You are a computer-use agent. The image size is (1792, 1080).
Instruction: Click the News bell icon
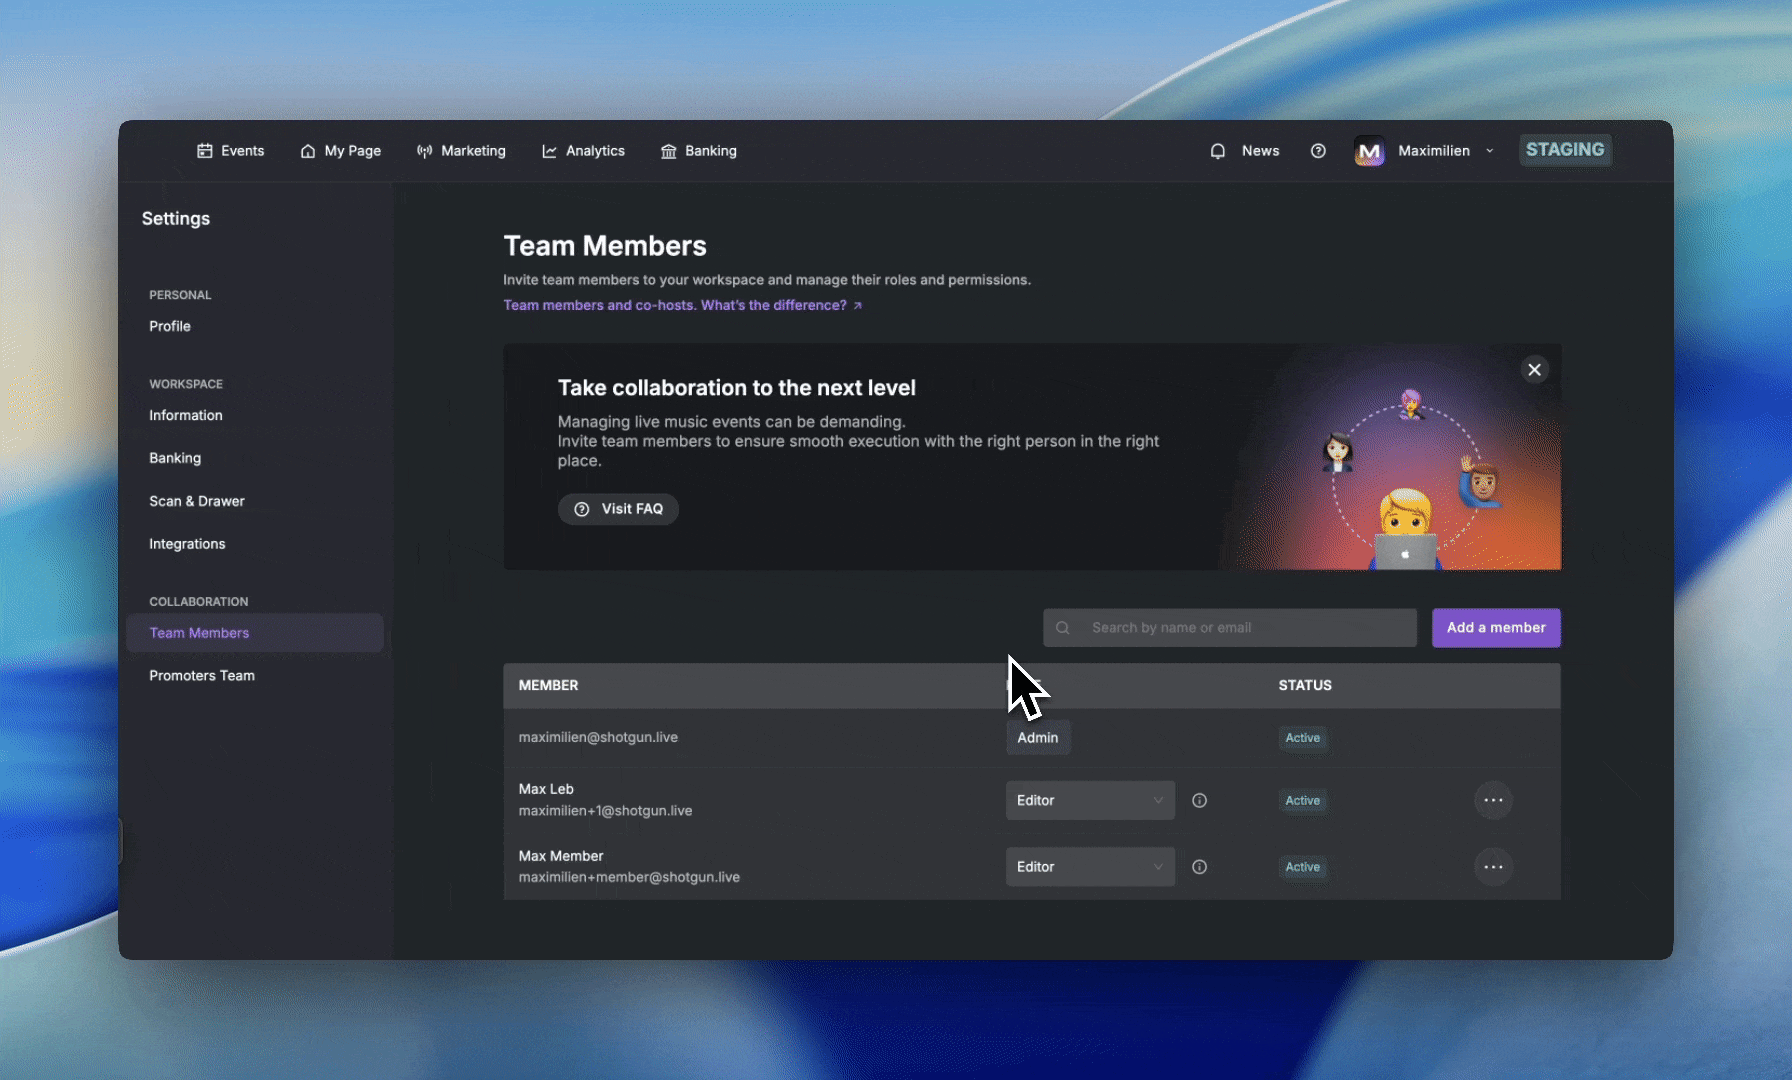pyautogui.click(x=1218, y=151)
